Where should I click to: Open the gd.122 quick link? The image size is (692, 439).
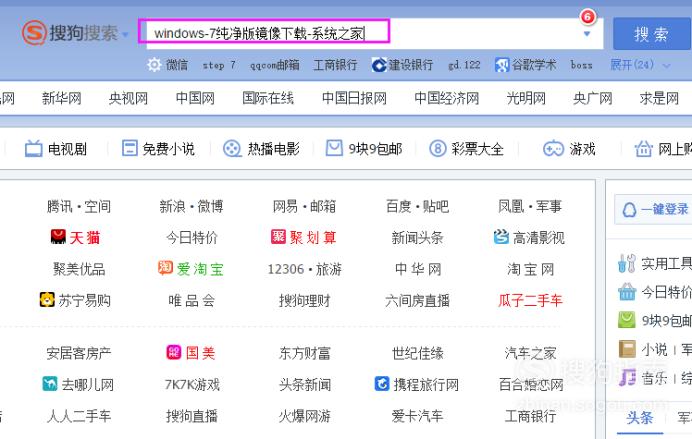464,65
